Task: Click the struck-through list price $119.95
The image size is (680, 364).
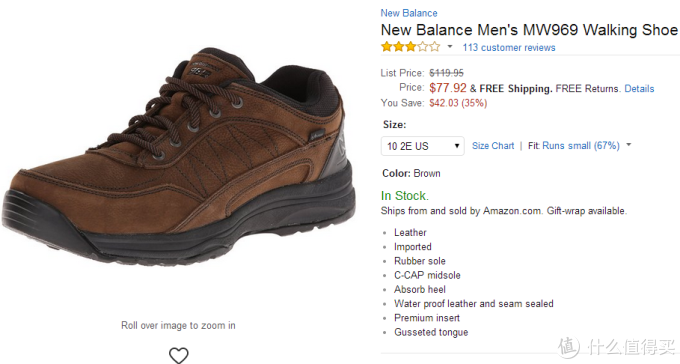Action: tap(446, 73)
